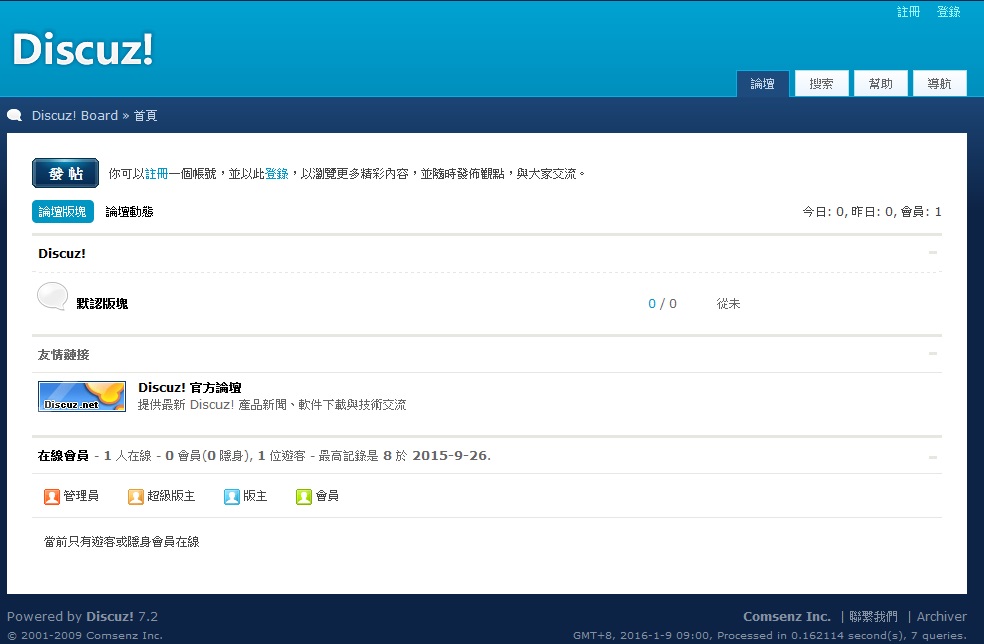Click the GMT+8 processing time footer text
984x644 pixels.
pyautogui.click(x=769, y=635)
